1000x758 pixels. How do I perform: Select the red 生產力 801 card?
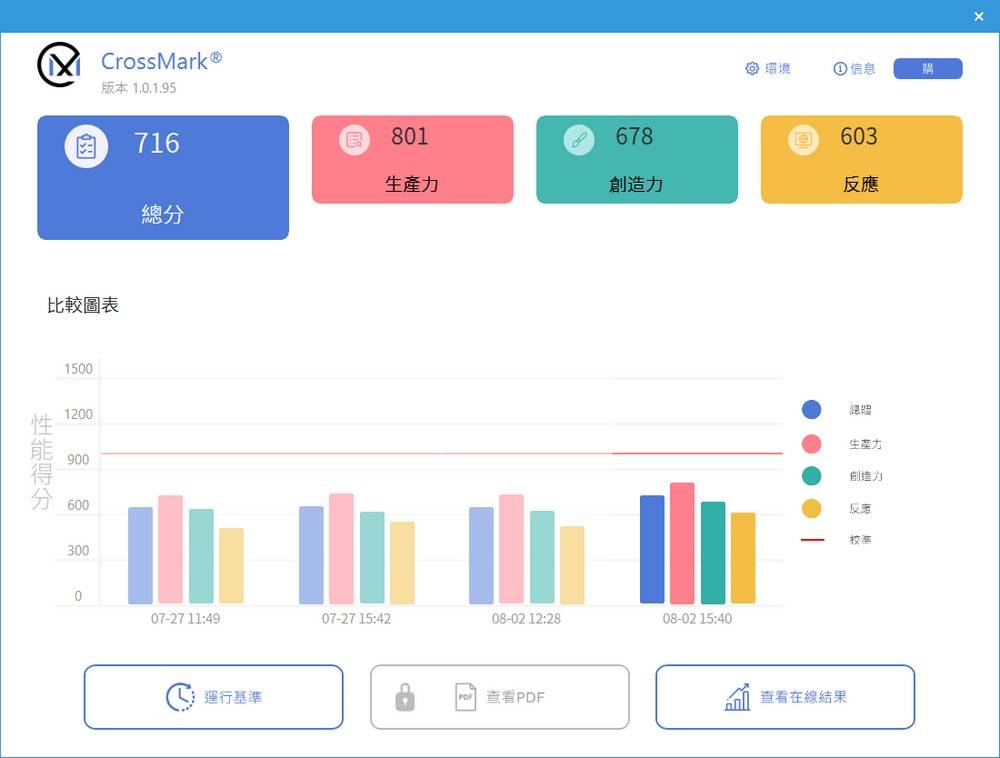(x=413, y=159)
